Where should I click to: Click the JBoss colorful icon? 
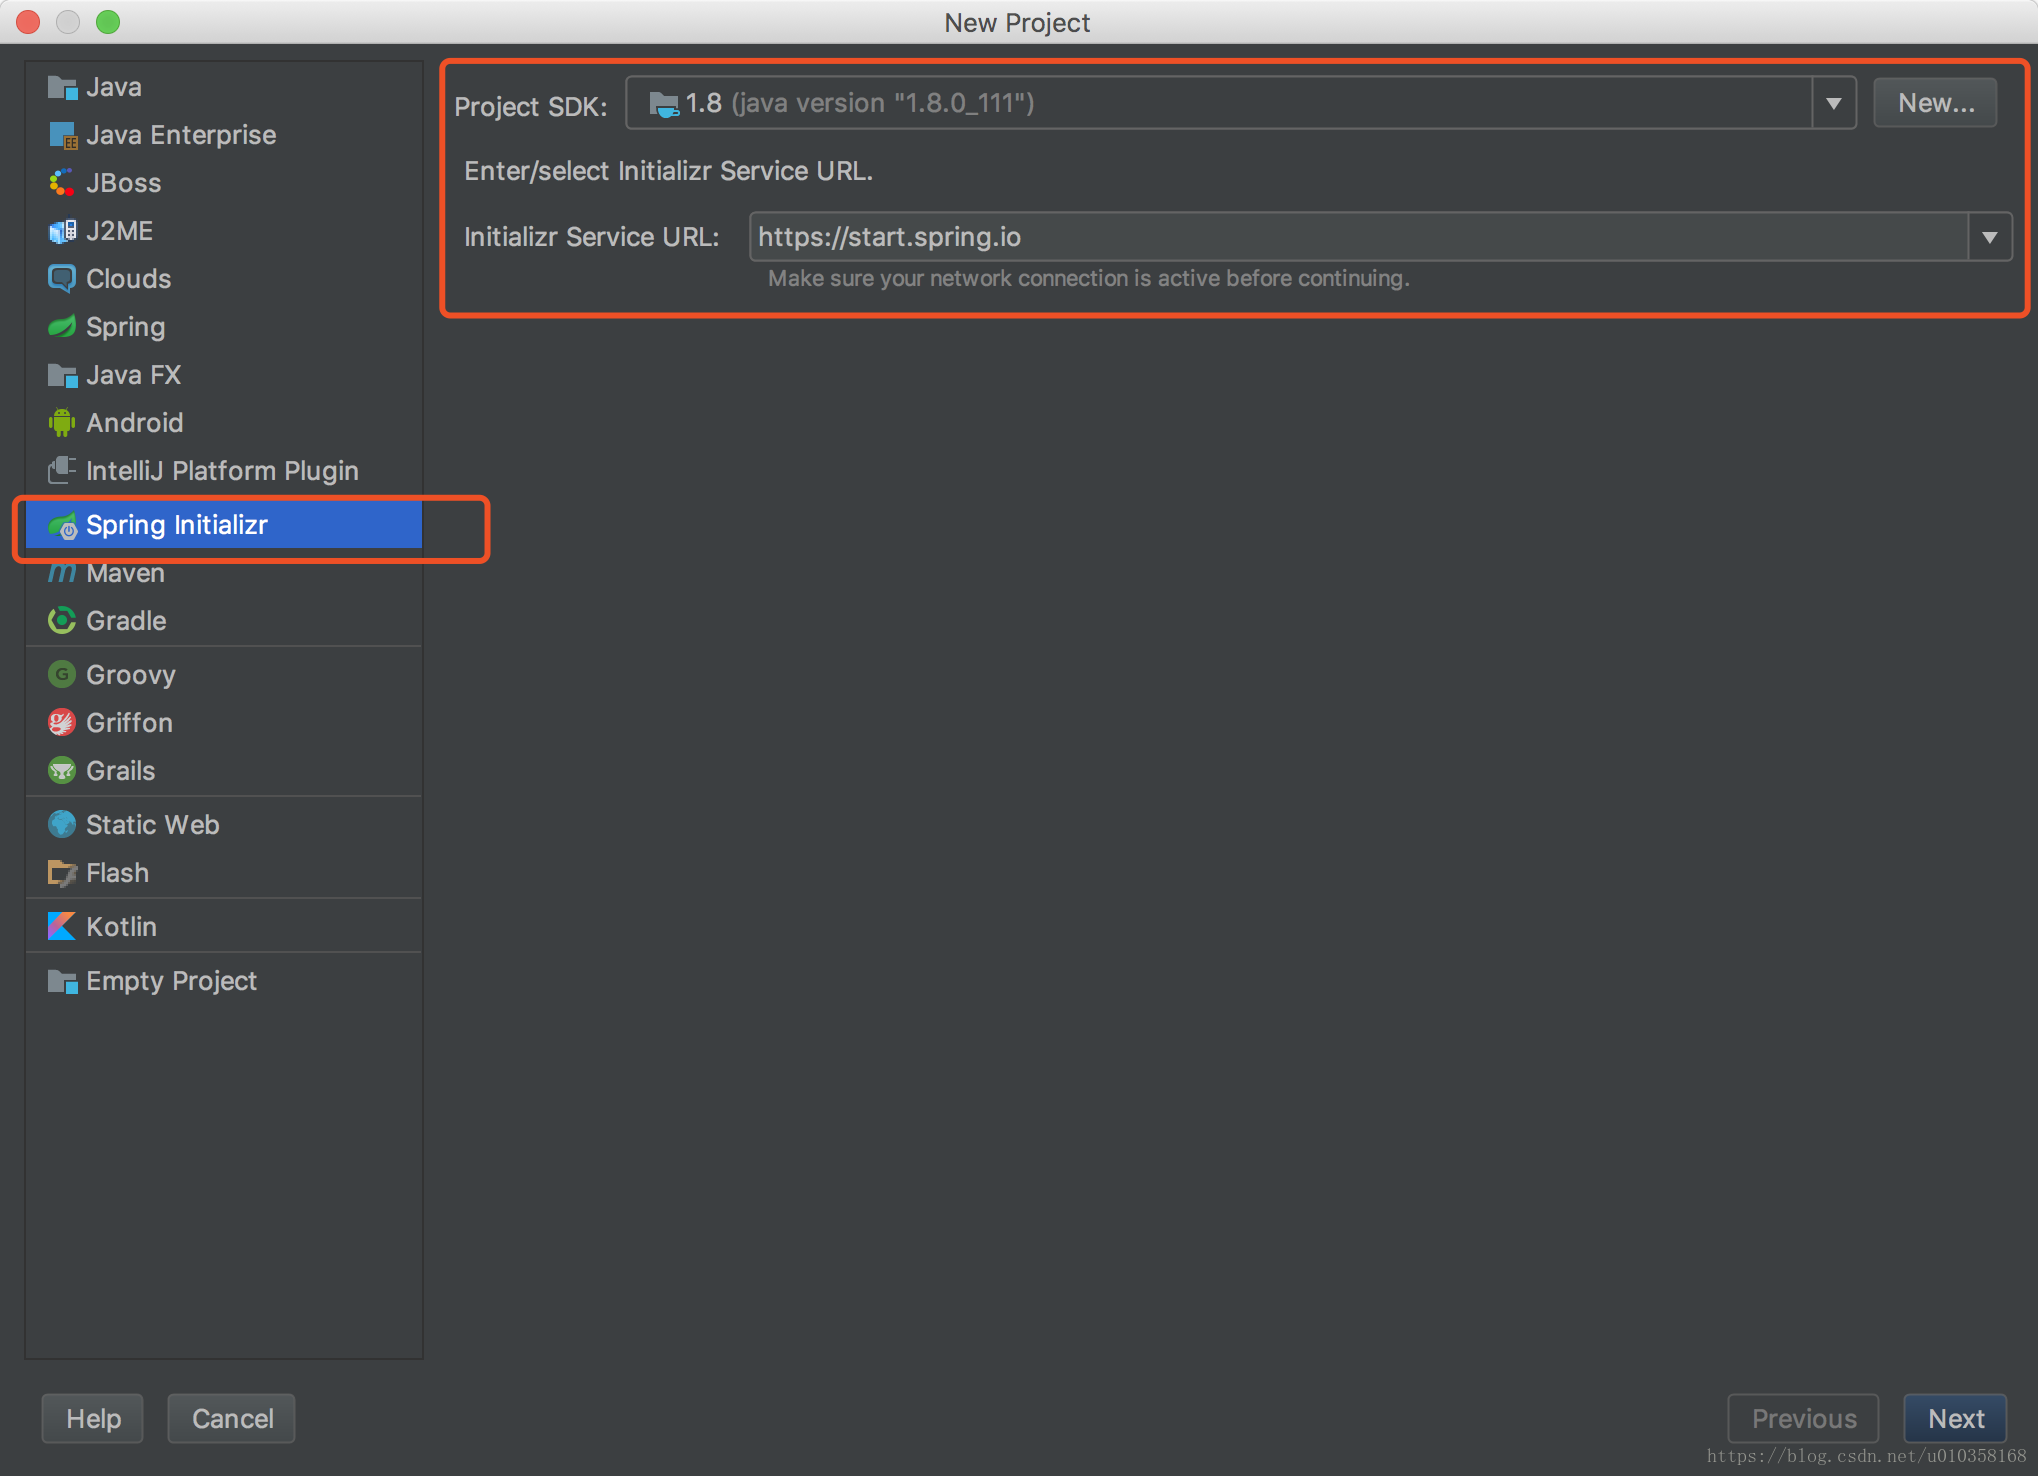pos(62,183)
